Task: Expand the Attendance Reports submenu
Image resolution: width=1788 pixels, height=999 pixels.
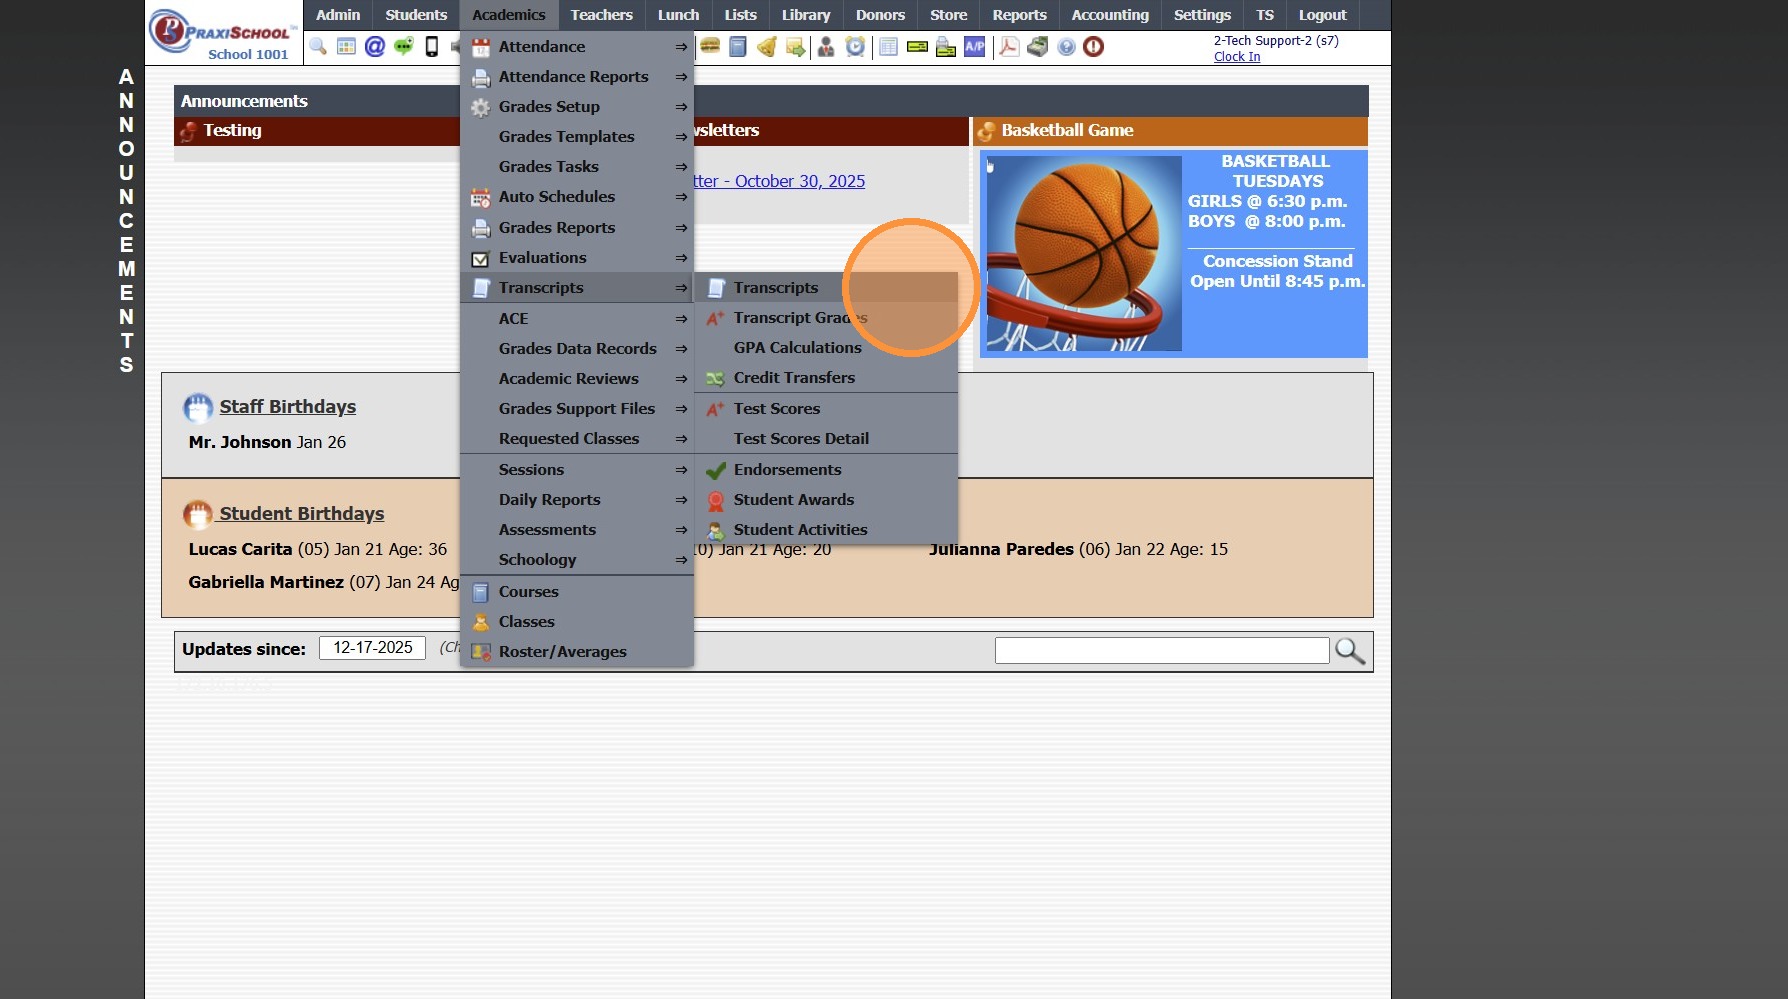Action: [x=577, y=77]
